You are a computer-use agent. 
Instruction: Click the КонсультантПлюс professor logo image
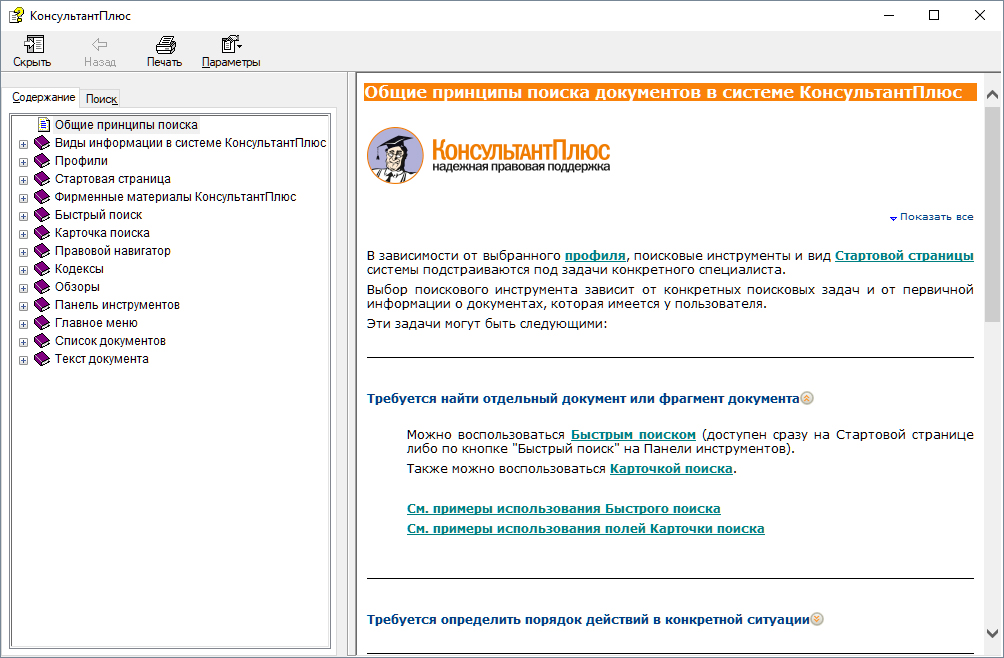pyautogui.click(x=395, y=155)
